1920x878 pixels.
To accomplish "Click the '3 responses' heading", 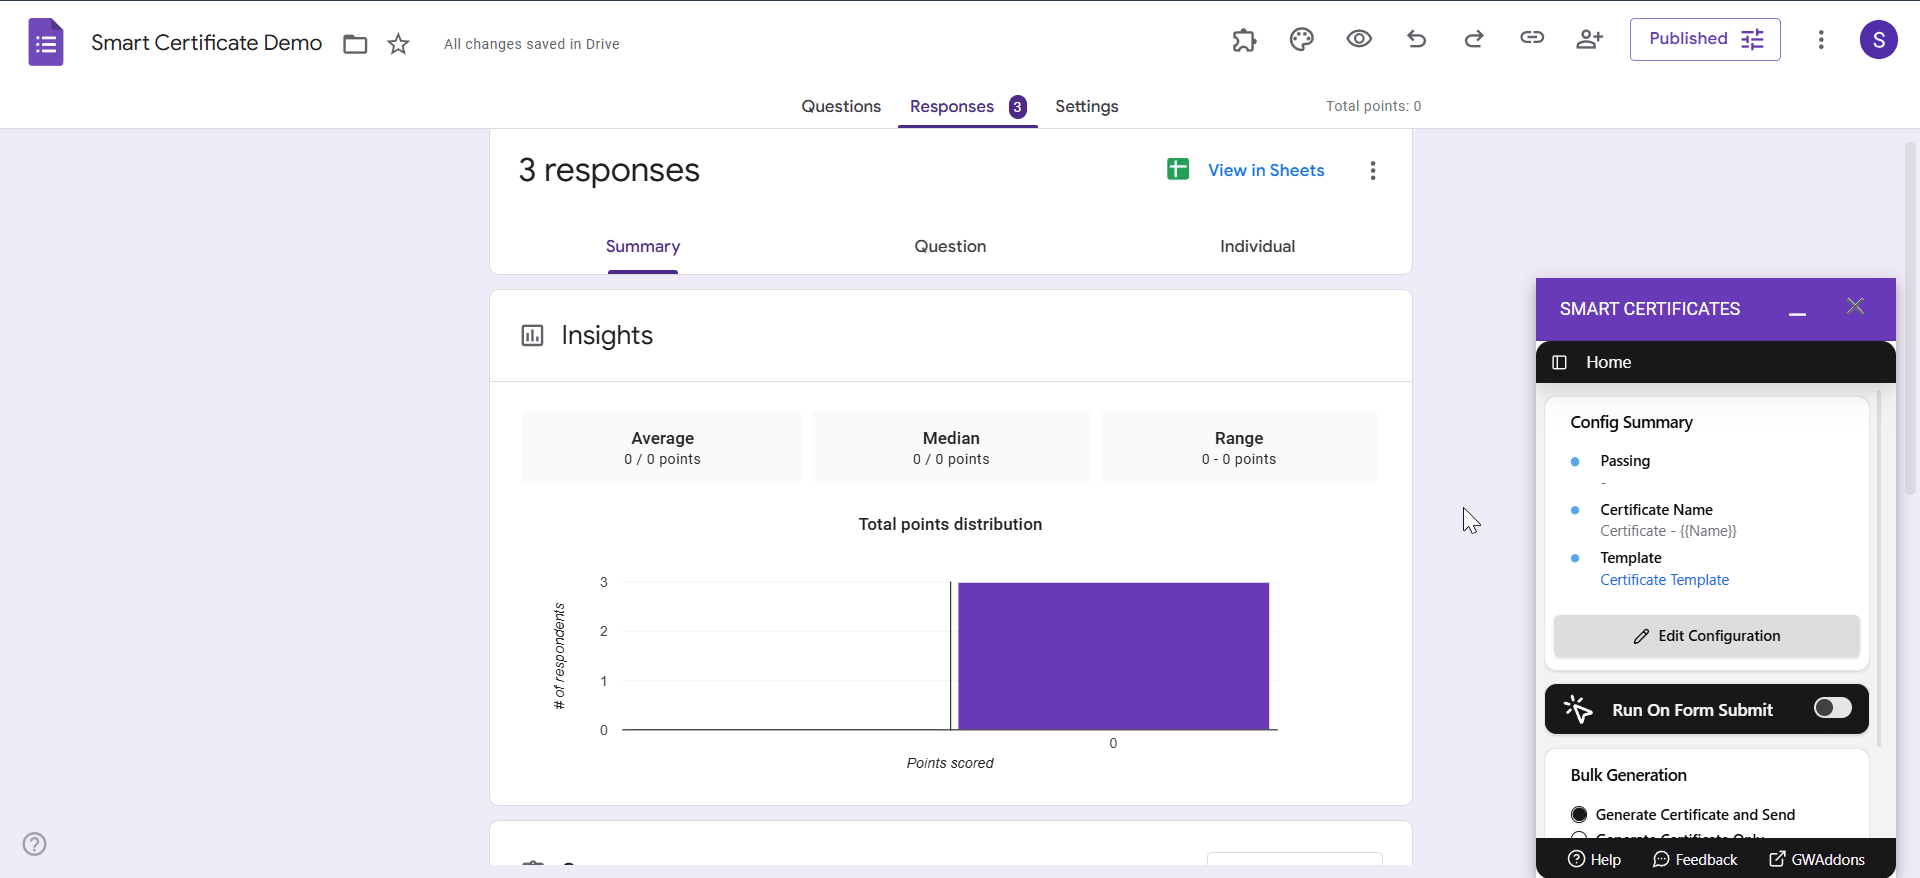I will [609, 170].
